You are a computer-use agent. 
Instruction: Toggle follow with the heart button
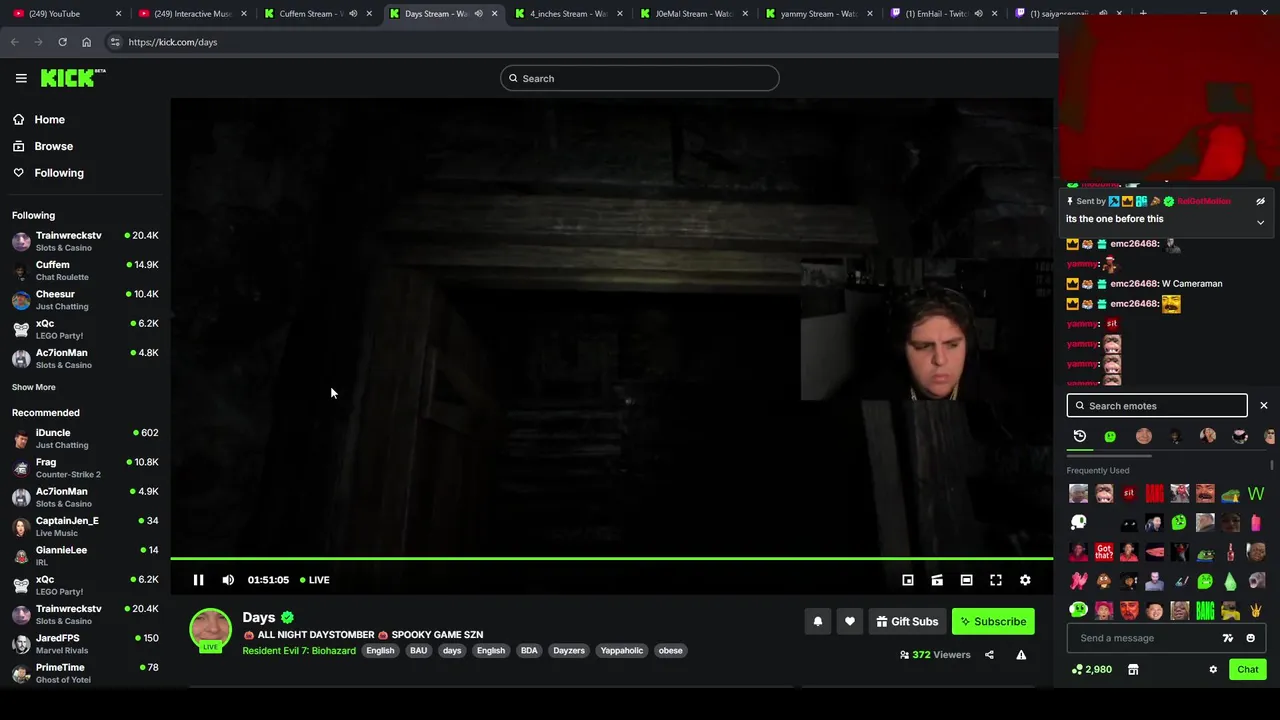tap(850, 622)
